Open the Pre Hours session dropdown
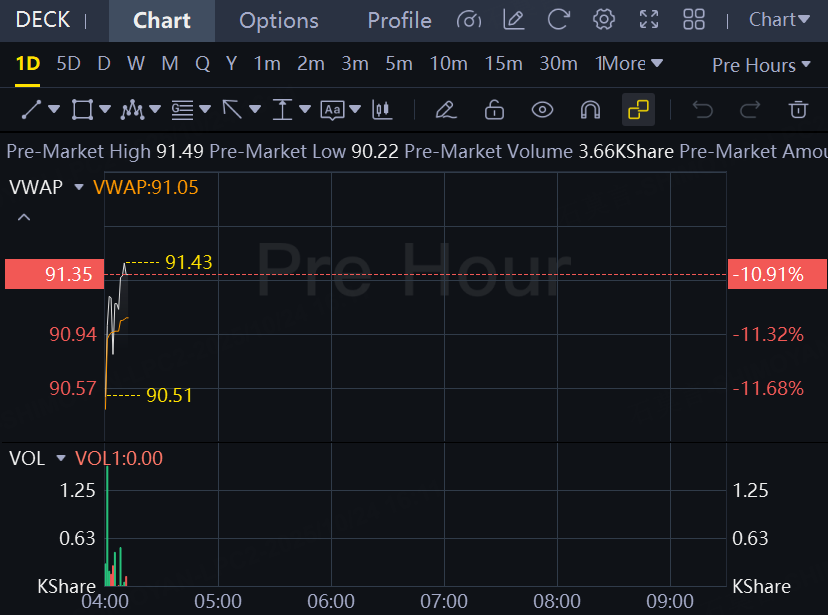Screen dimensions: 828x615 pos(761,65)
